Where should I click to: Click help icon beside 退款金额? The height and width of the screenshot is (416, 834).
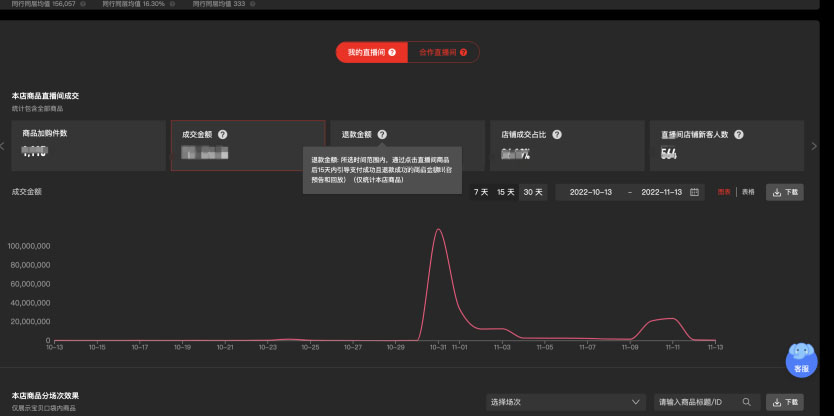(382, 134)
